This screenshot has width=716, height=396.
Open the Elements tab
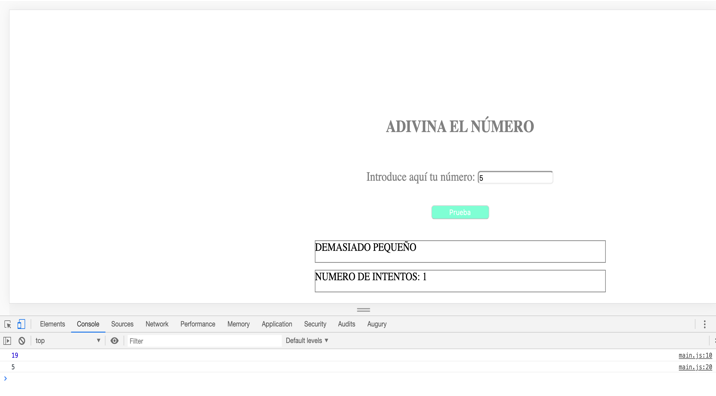pos(53,324)
